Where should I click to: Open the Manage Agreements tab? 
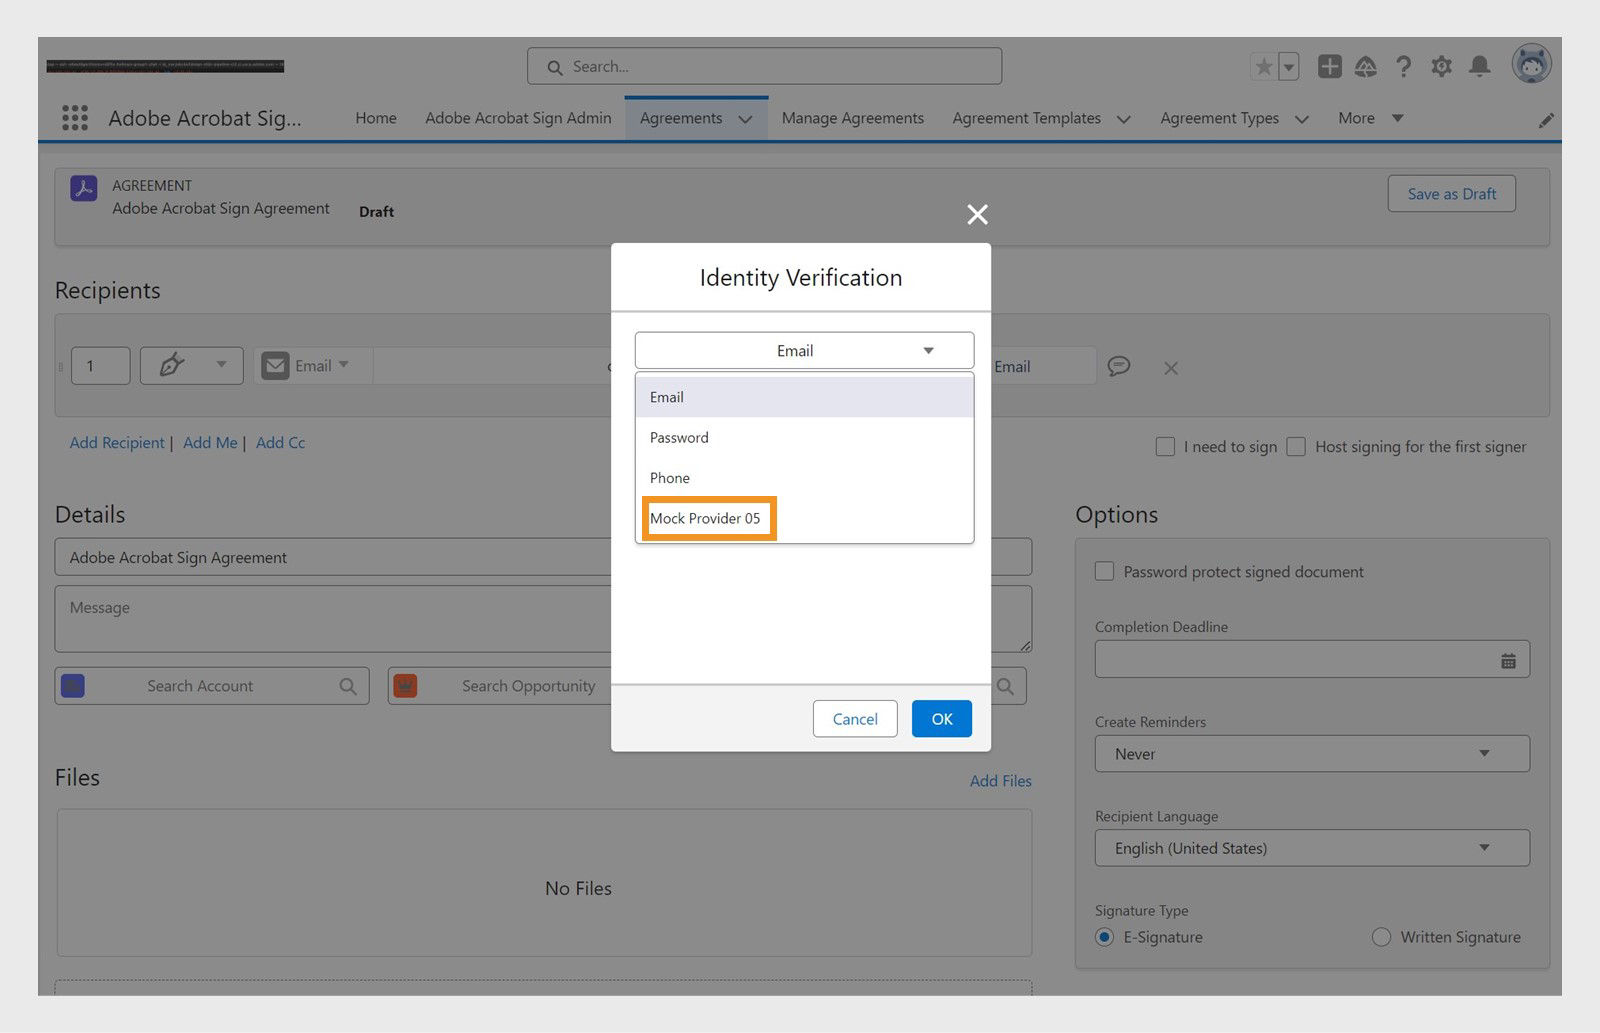853,118
